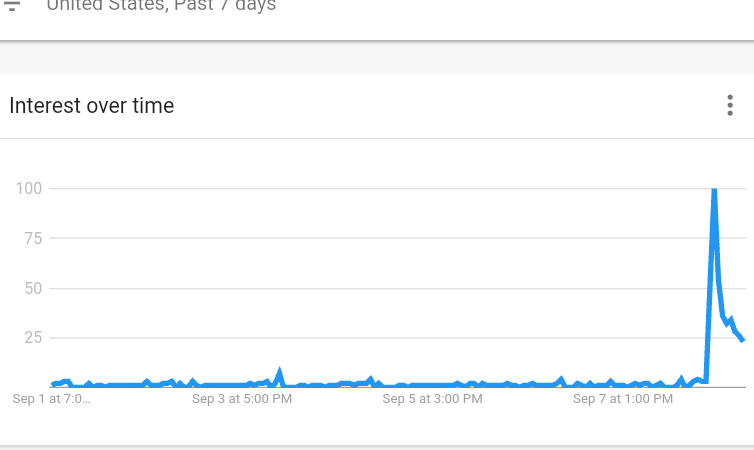Screen dimensions: 754x450
Task: Click the small spike above the Sep 3 label
Action: (280, 372)
